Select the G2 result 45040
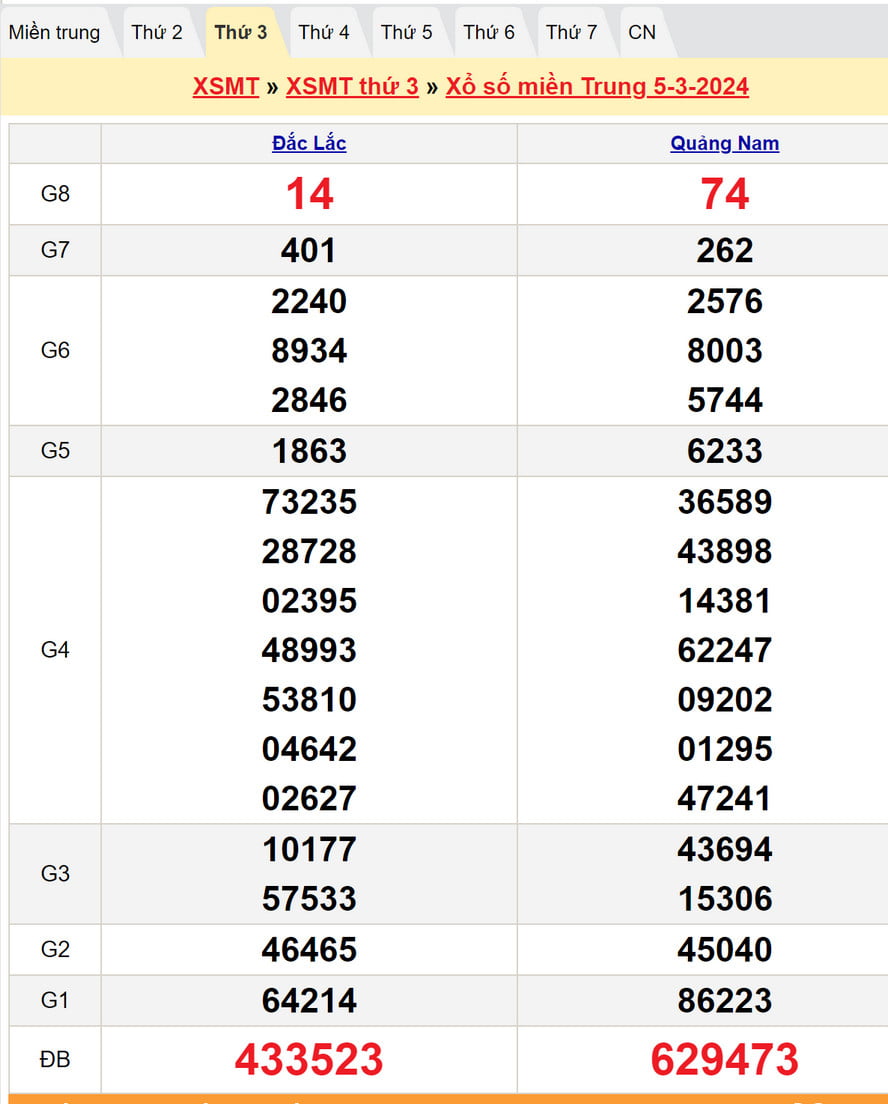The height and width of the screenshot is (1104, 888). 724,949
